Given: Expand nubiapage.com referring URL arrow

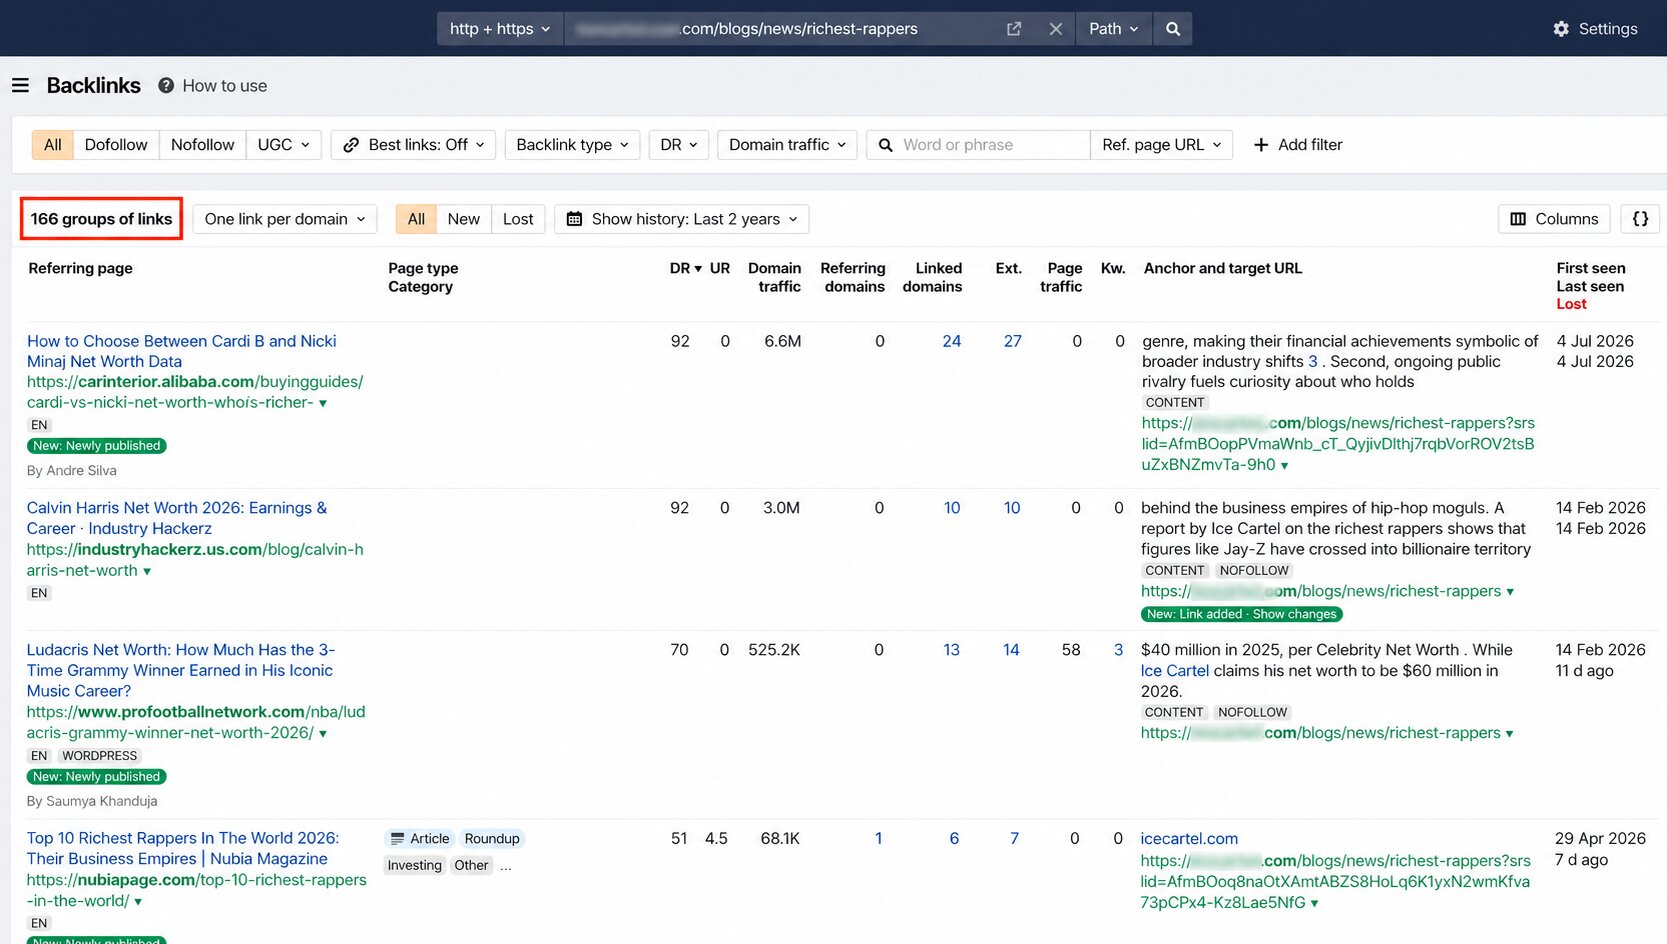Looking at the screenshot, I should coord(138,901).
